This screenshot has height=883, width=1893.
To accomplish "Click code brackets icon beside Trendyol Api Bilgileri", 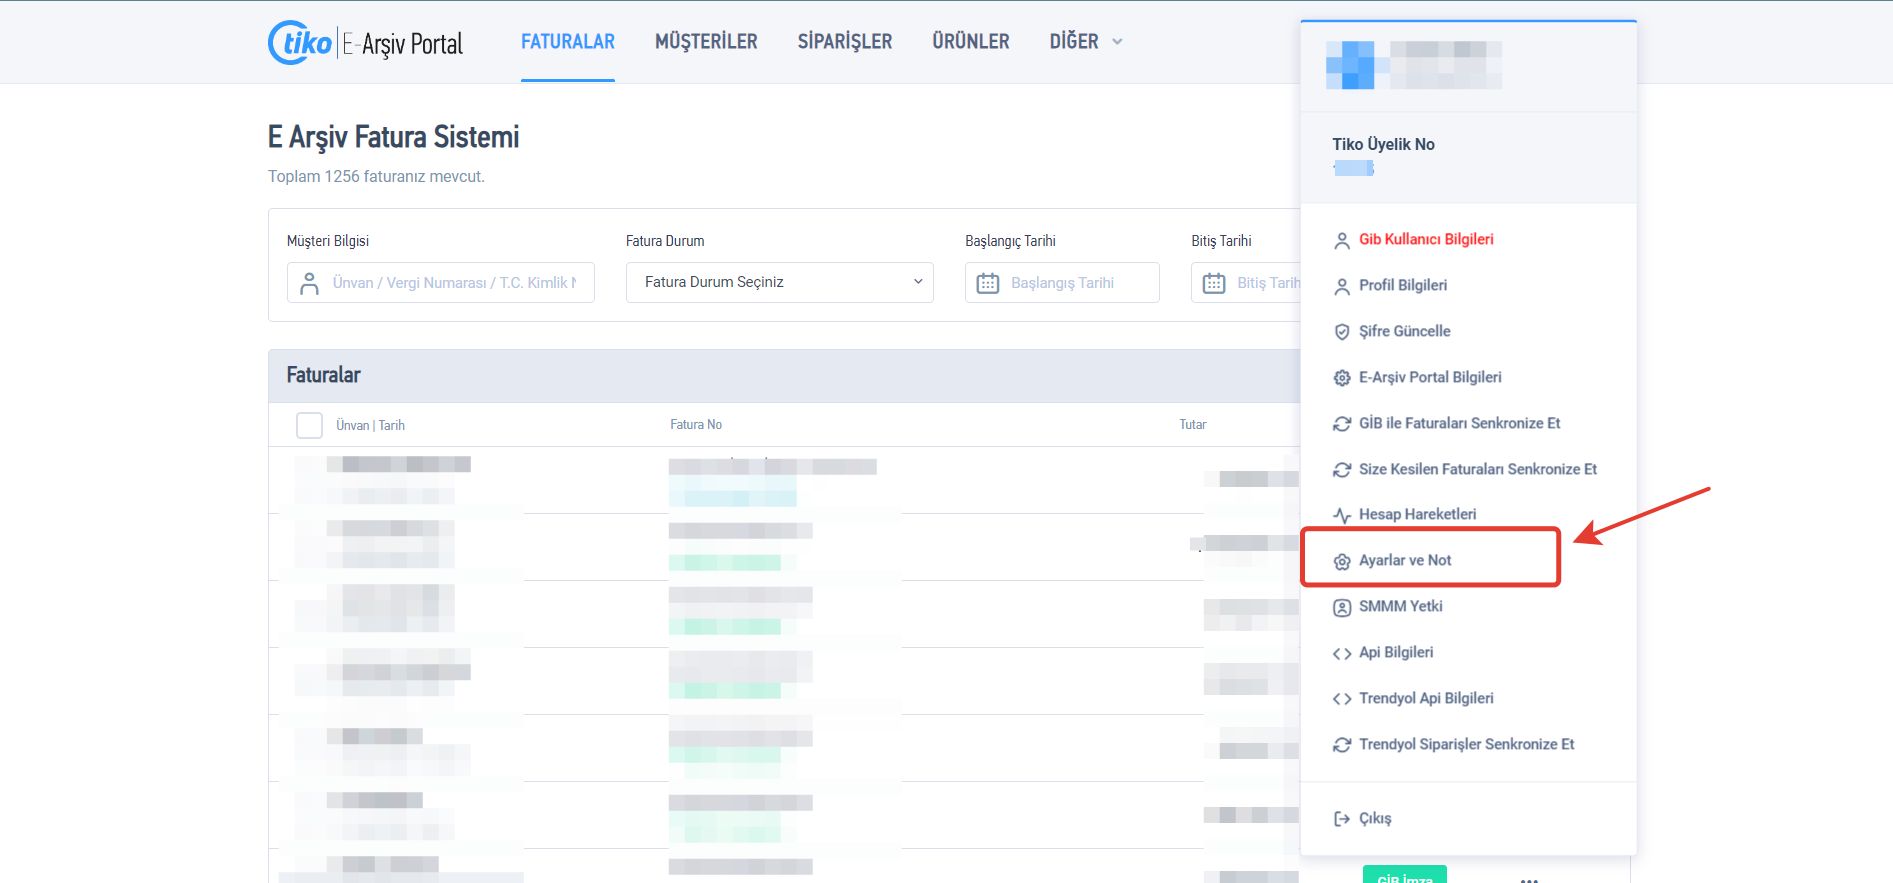I will click(x=1342, y=699).
